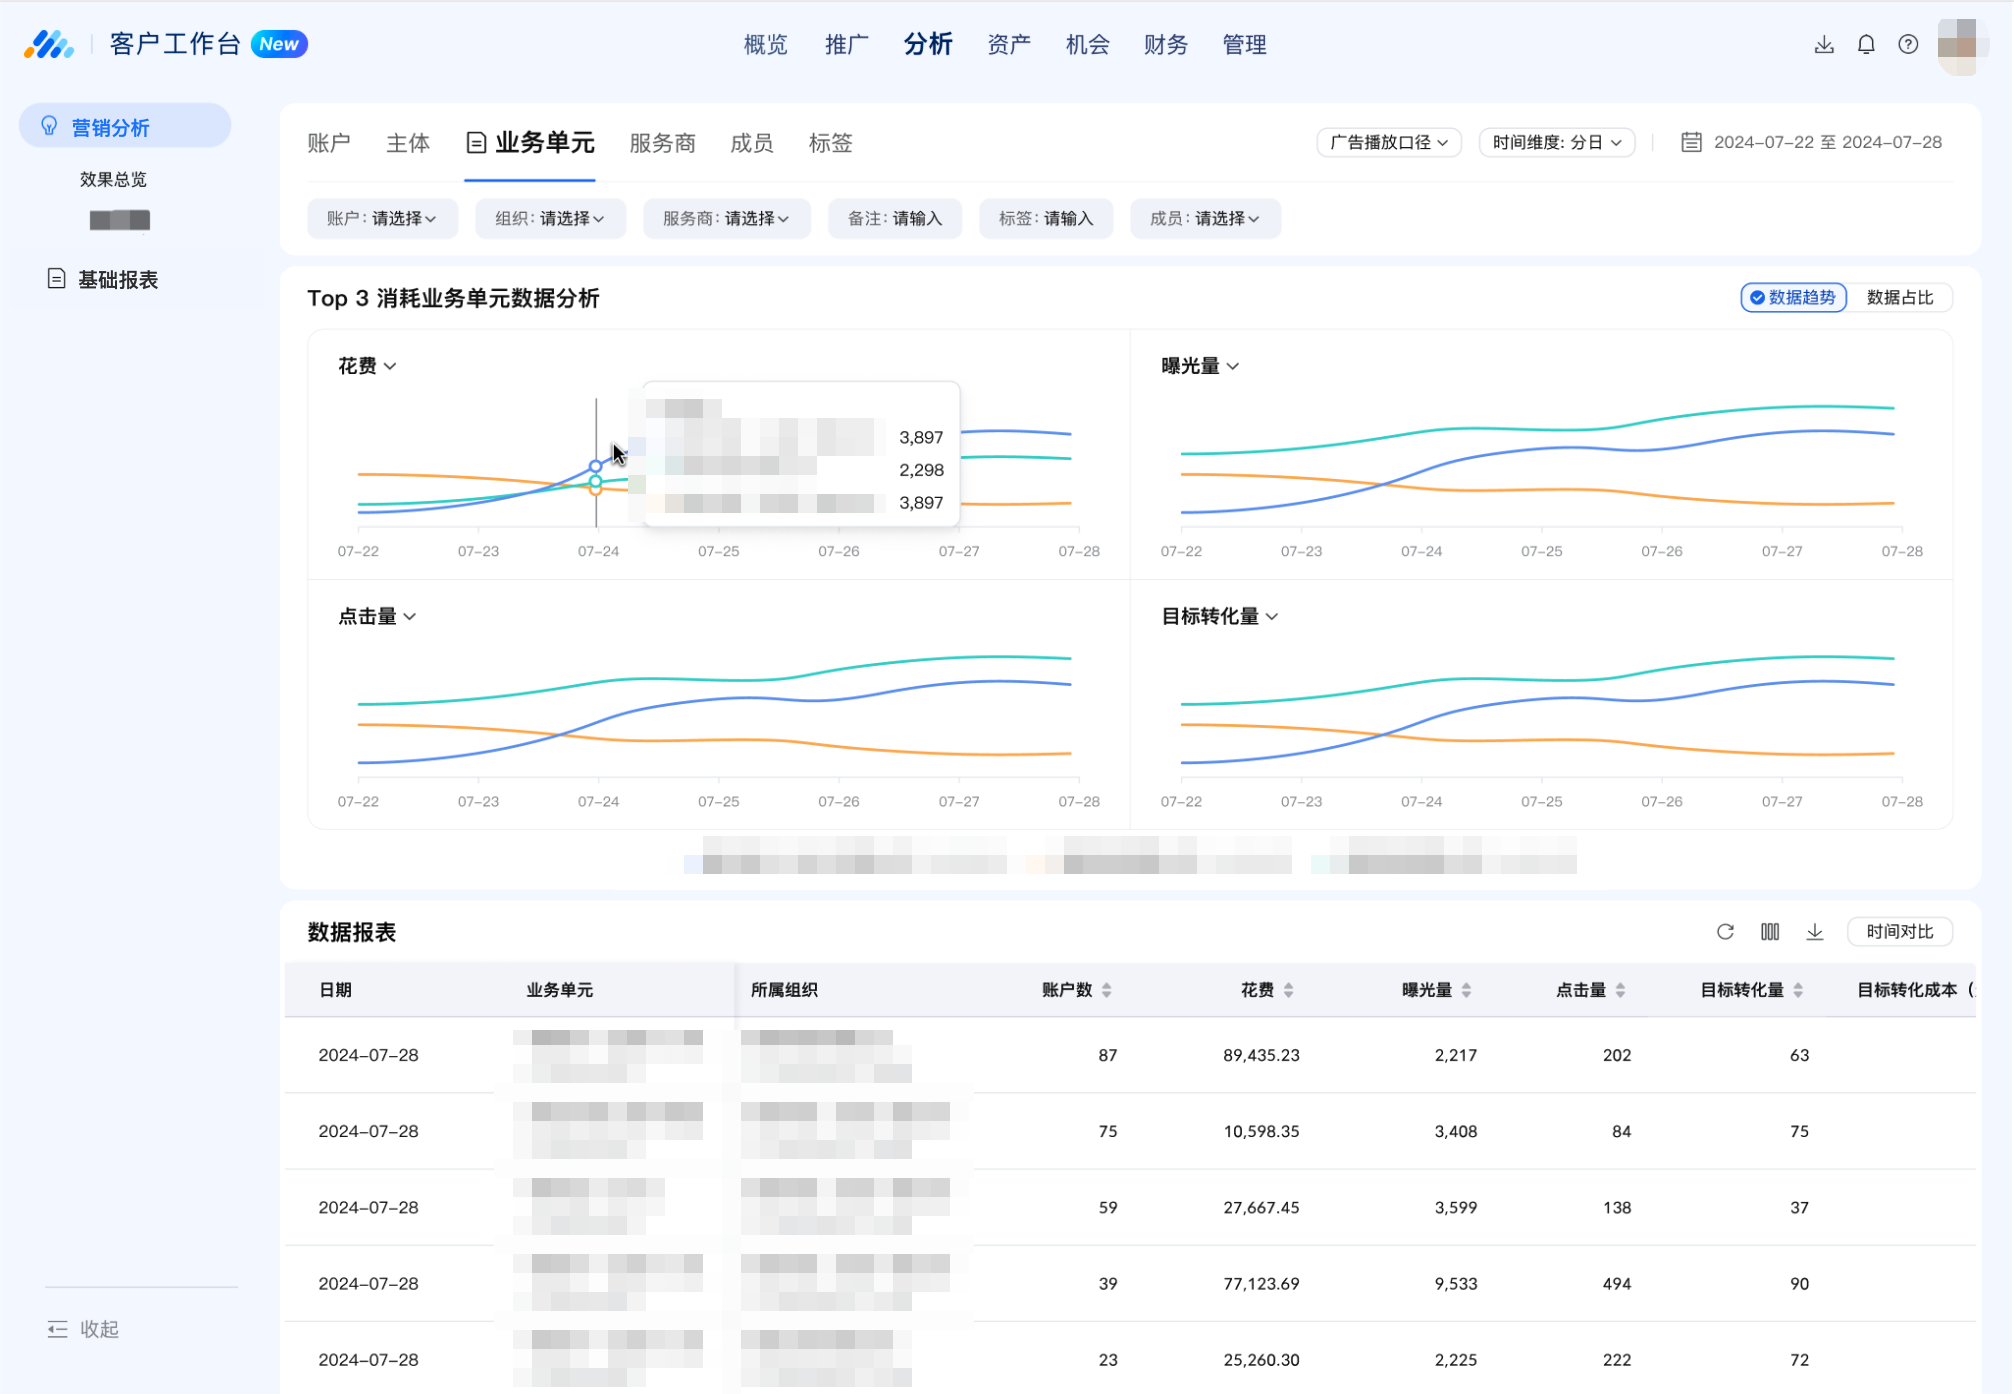Viewport: 2014px width, 1394px height.
Task: Refresh the 数据报表 table
Action: coord(1725,931)
